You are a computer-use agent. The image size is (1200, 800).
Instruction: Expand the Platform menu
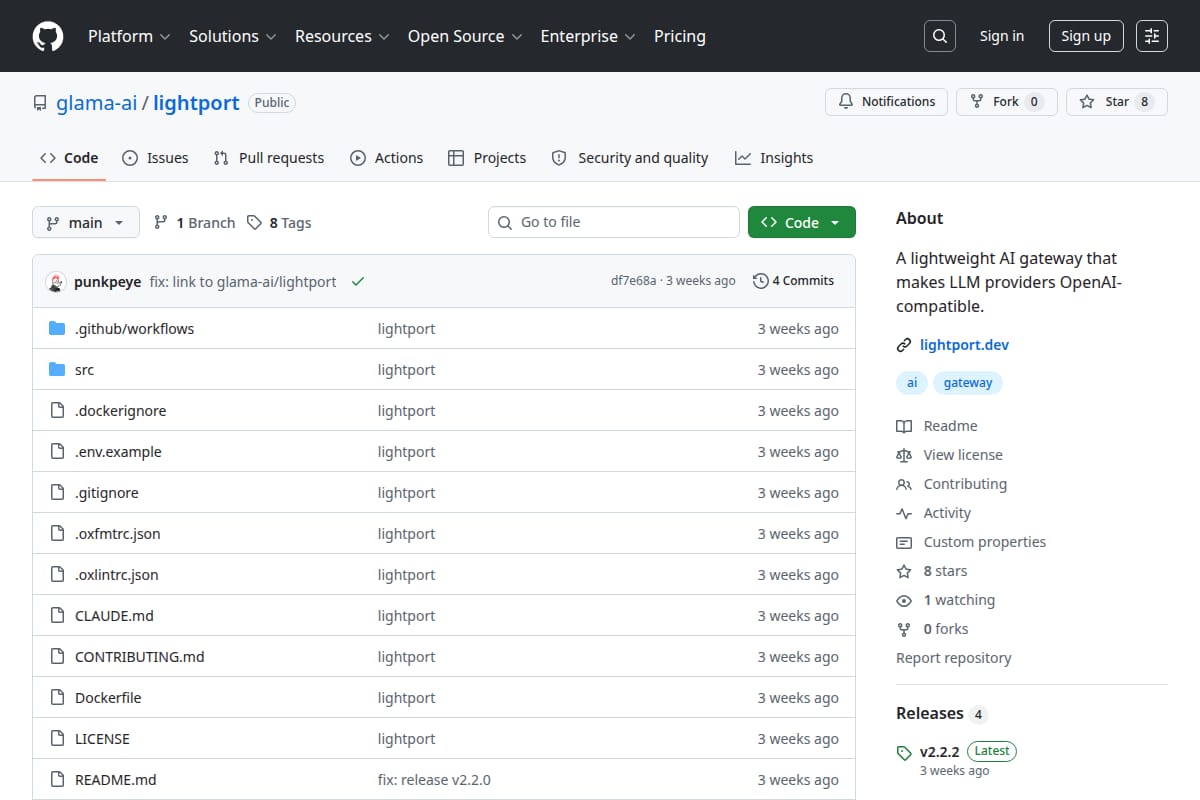(x=129, y=36)
